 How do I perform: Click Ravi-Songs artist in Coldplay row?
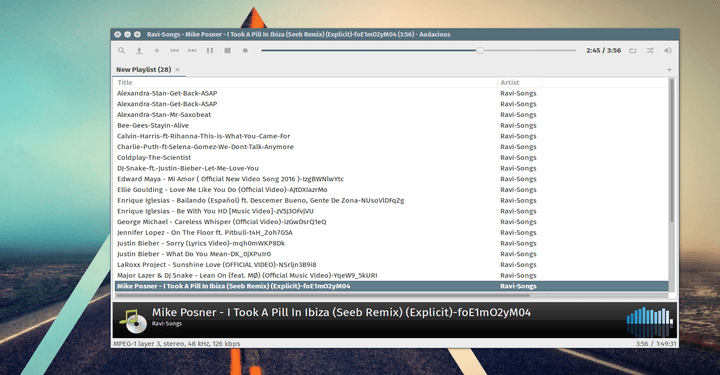pyautogui.click(x=518, y=157)
